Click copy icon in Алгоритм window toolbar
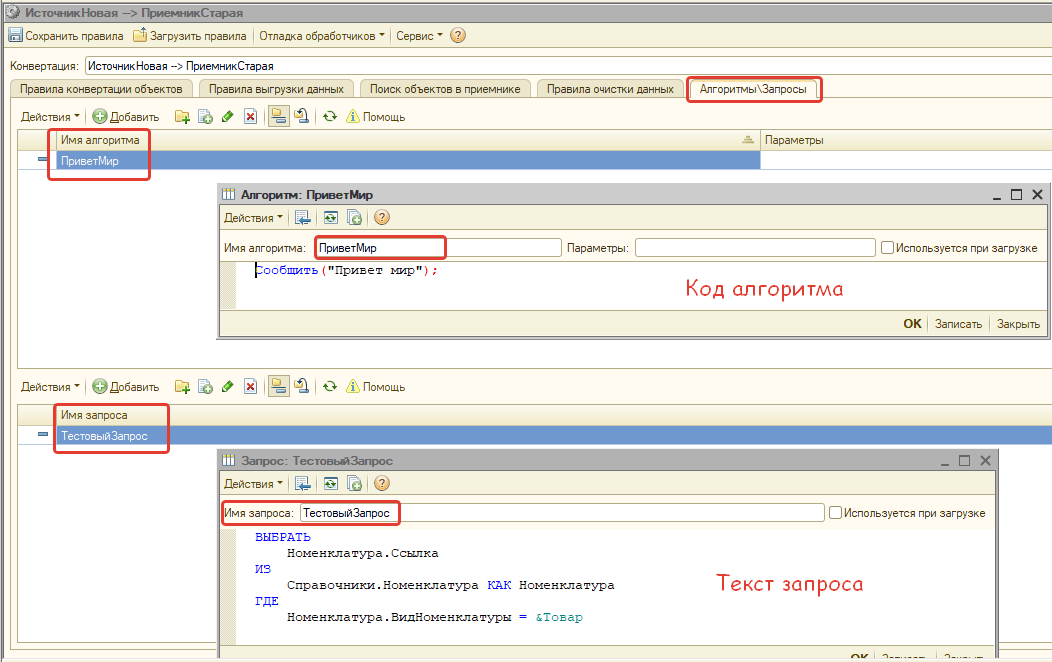 click(354, 217)
